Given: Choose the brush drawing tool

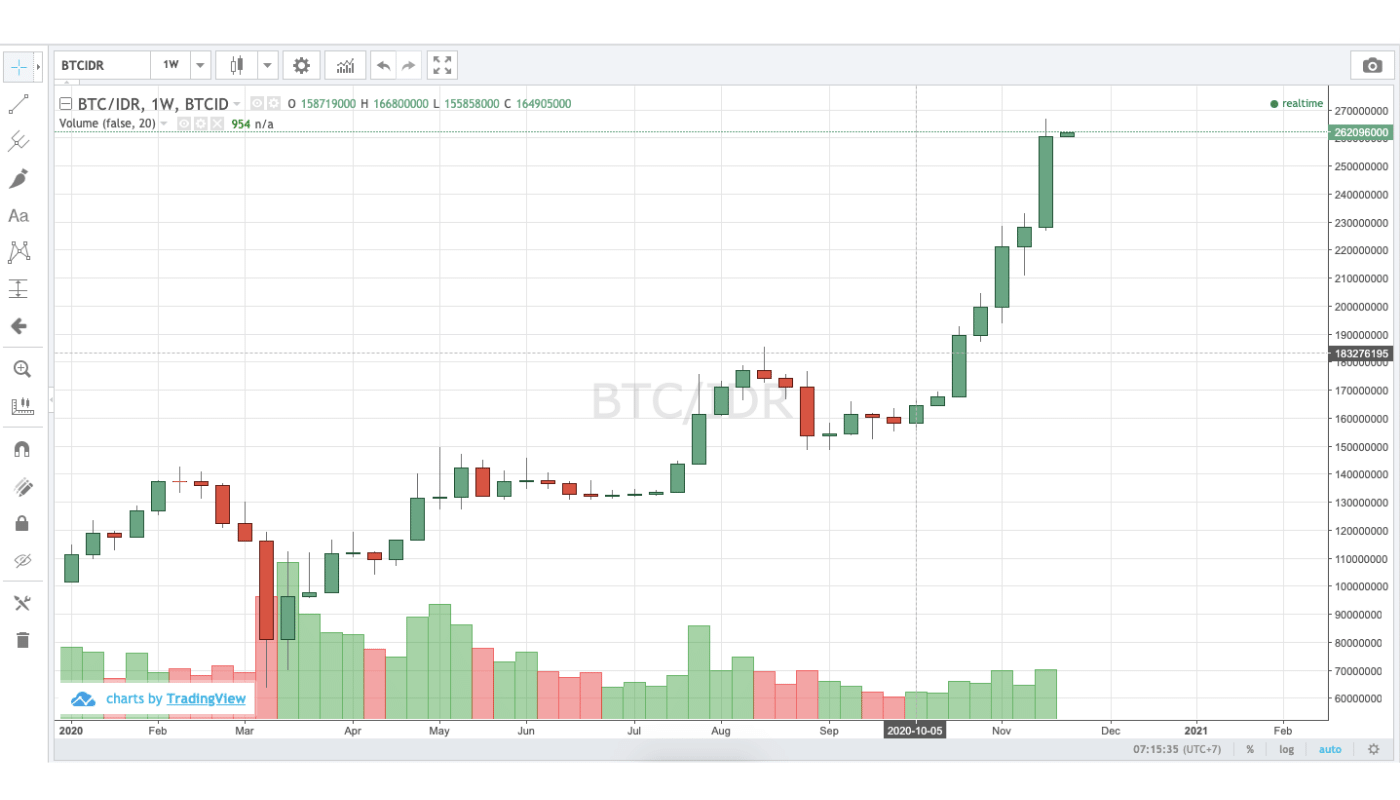Looking at the screenshot, I should click(x=19, y=179).
